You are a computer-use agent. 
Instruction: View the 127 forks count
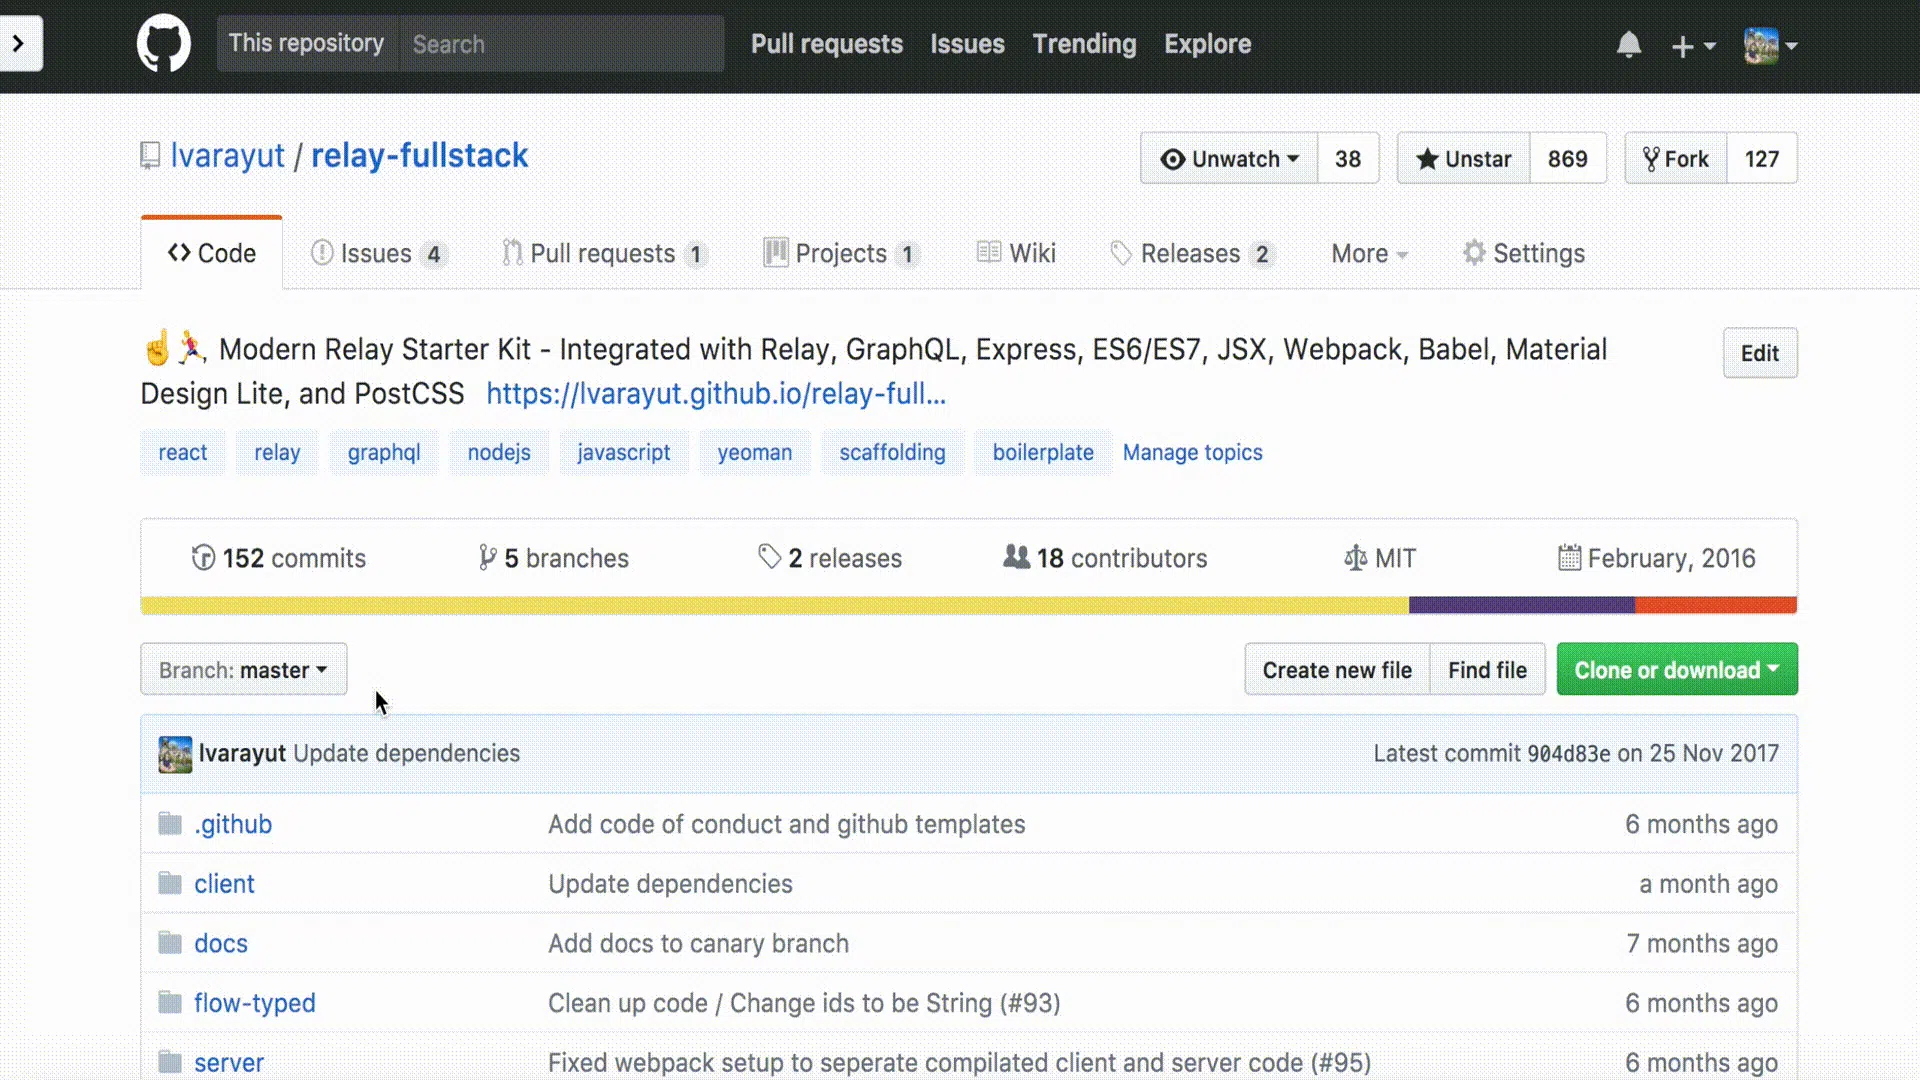(1762, 158)
